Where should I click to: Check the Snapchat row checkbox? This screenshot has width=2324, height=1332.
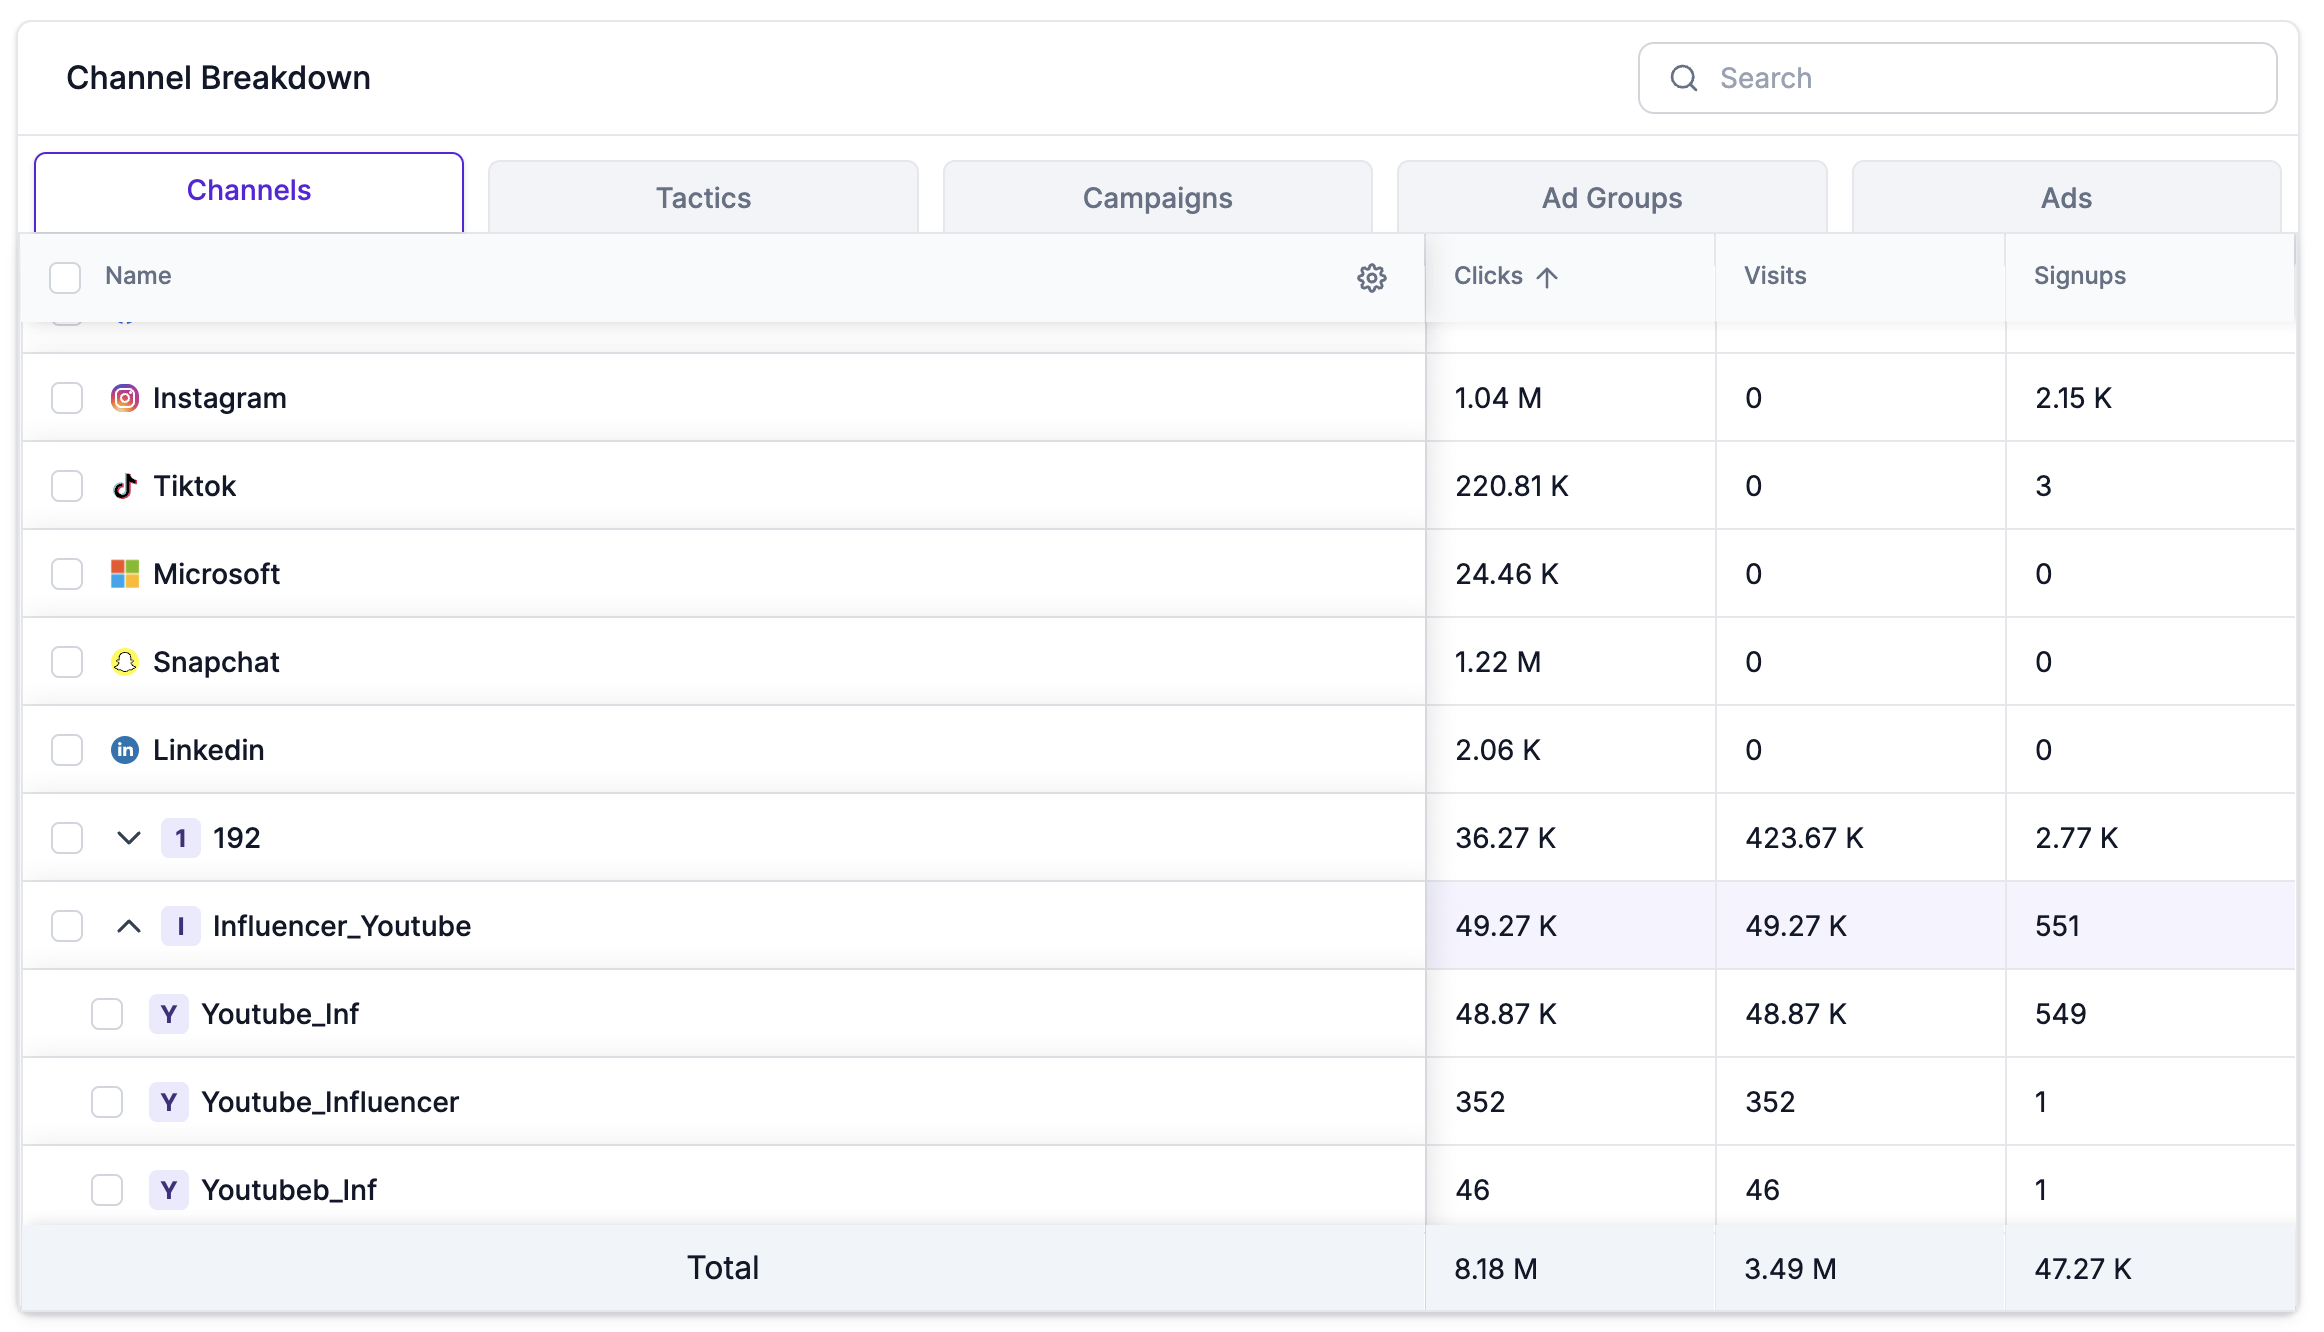tap(67, 662)
